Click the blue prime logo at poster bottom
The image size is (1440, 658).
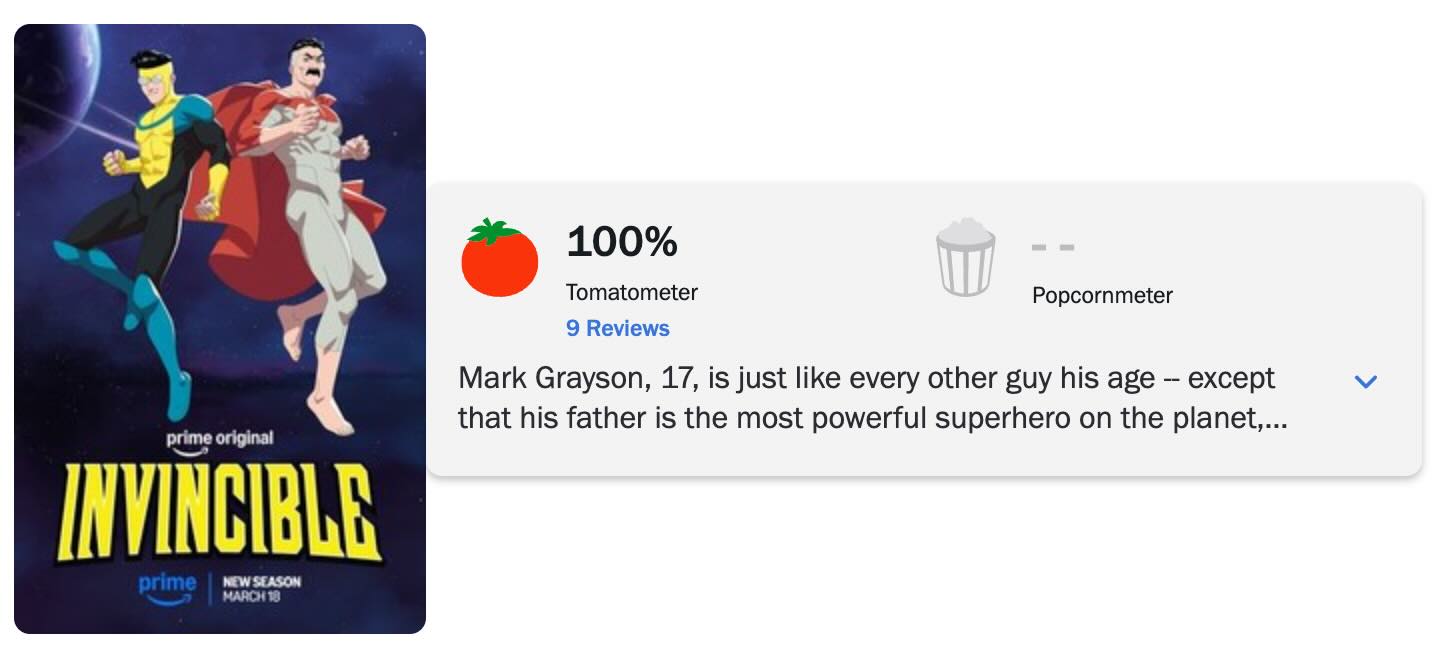point(166,586)
